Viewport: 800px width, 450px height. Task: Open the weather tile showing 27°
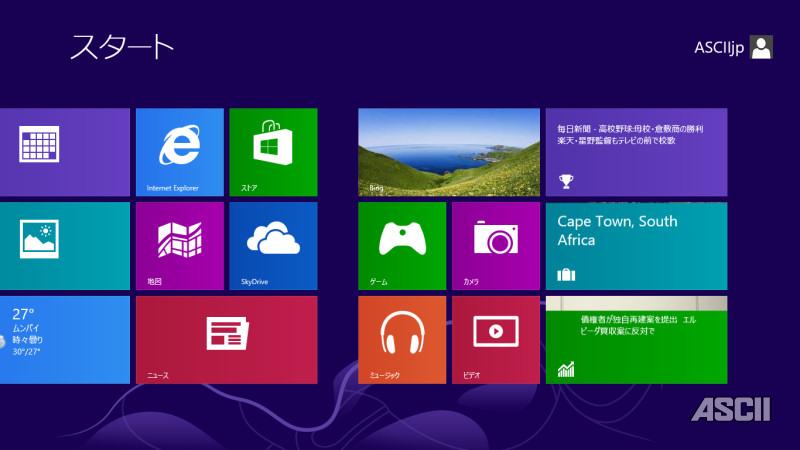tap(65, 340)
